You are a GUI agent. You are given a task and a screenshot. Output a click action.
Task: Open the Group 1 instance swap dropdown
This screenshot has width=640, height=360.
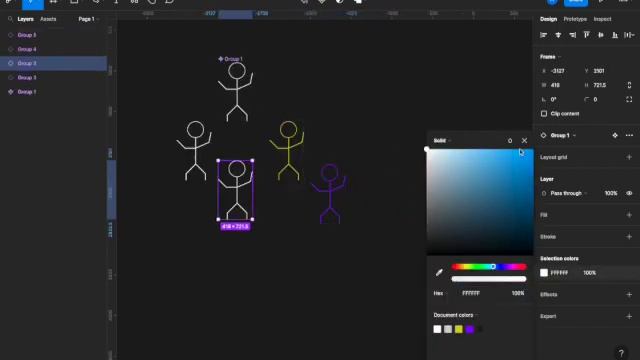pyautogui.click(x=563, y=136)
